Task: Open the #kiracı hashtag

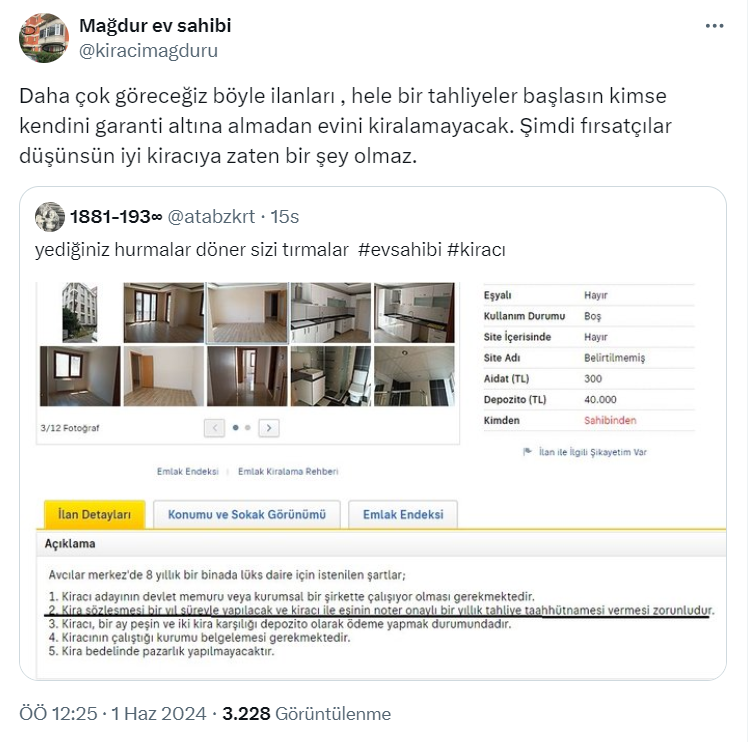Action: [476, 250]
